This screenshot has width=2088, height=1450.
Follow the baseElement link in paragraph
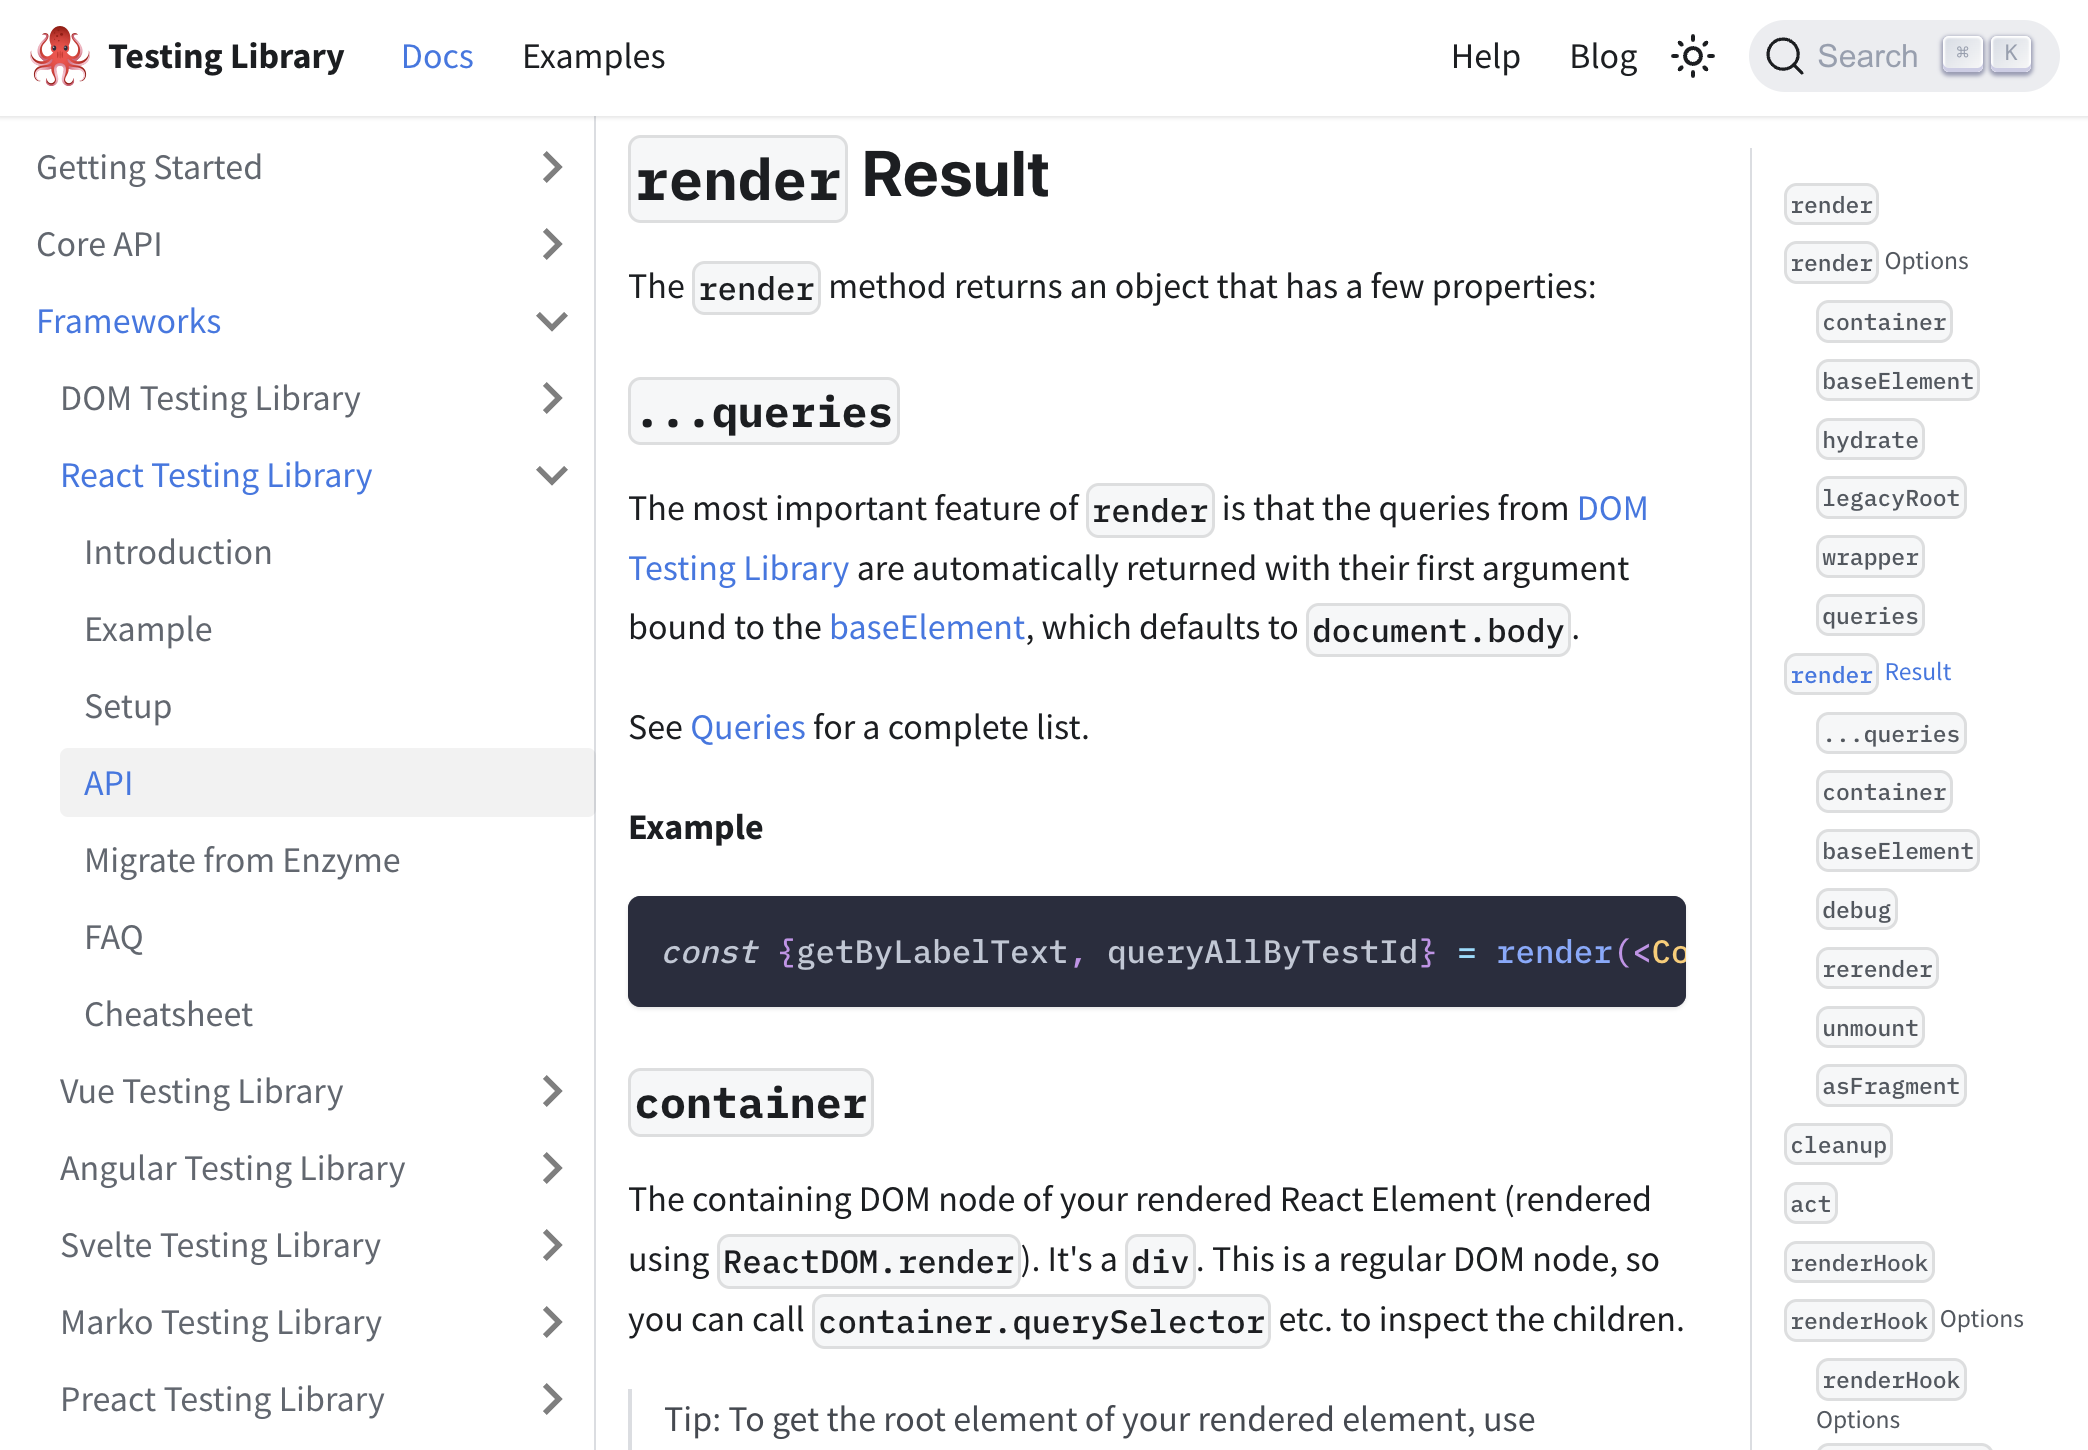(x=926, y=627)
